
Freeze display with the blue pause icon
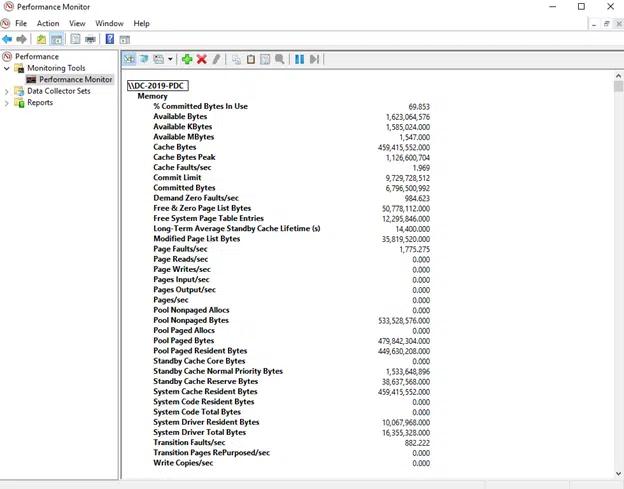click(x=300, y=59)
